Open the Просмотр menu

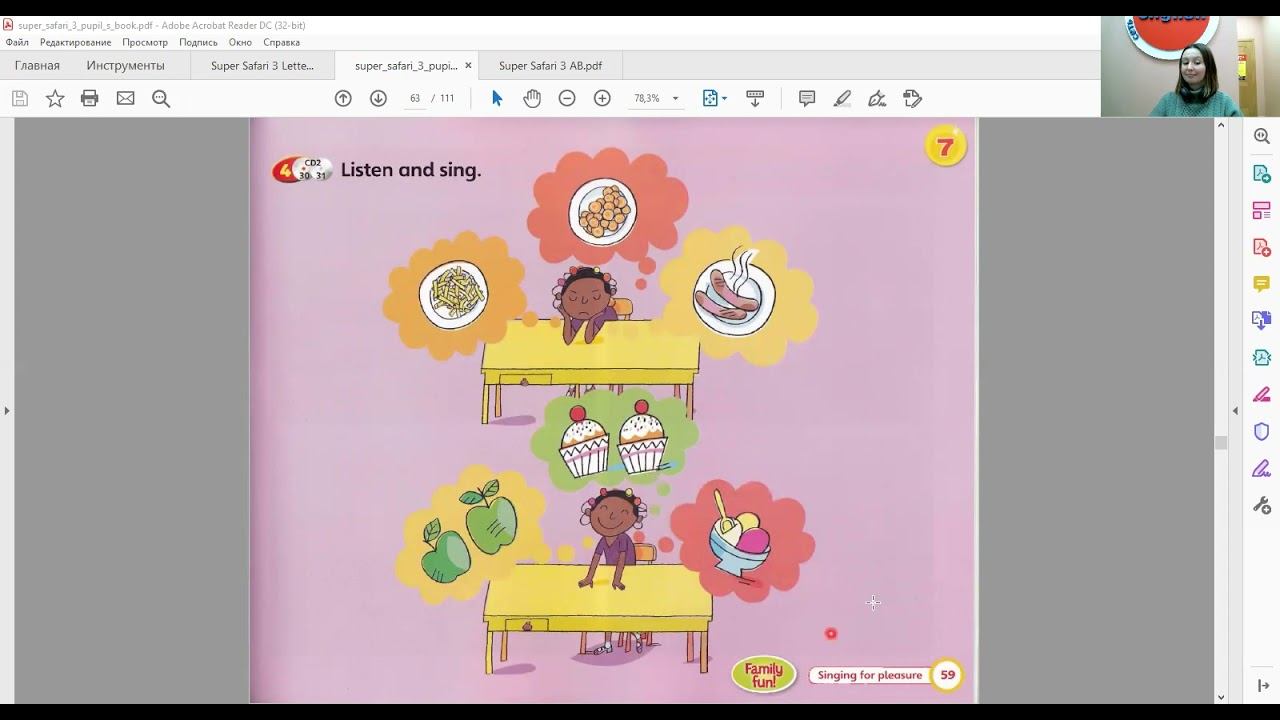(x=145, y=42)
